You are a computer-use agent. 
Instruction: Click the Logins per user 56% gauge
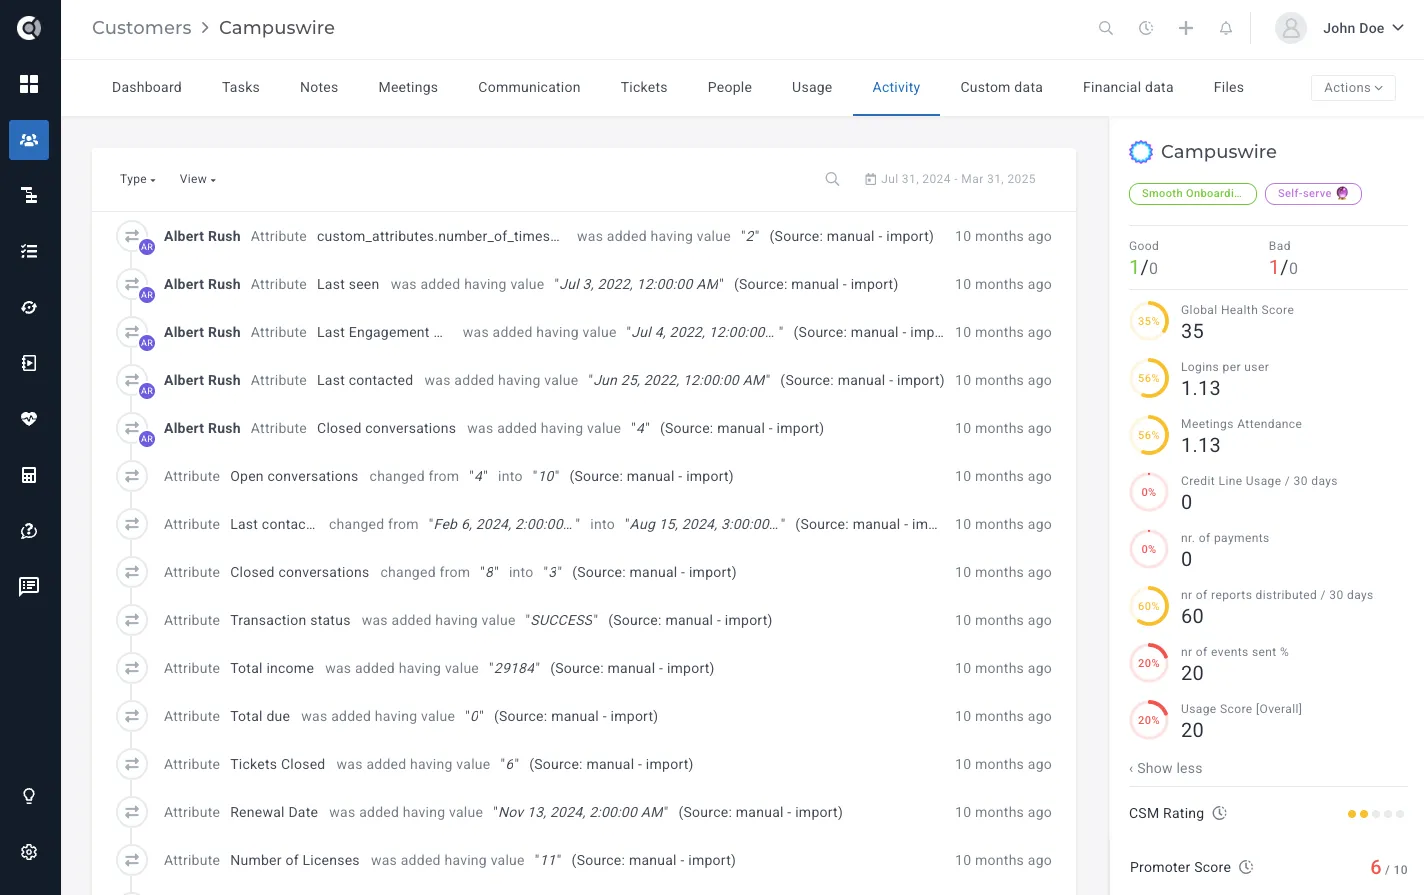[1149, 378]
